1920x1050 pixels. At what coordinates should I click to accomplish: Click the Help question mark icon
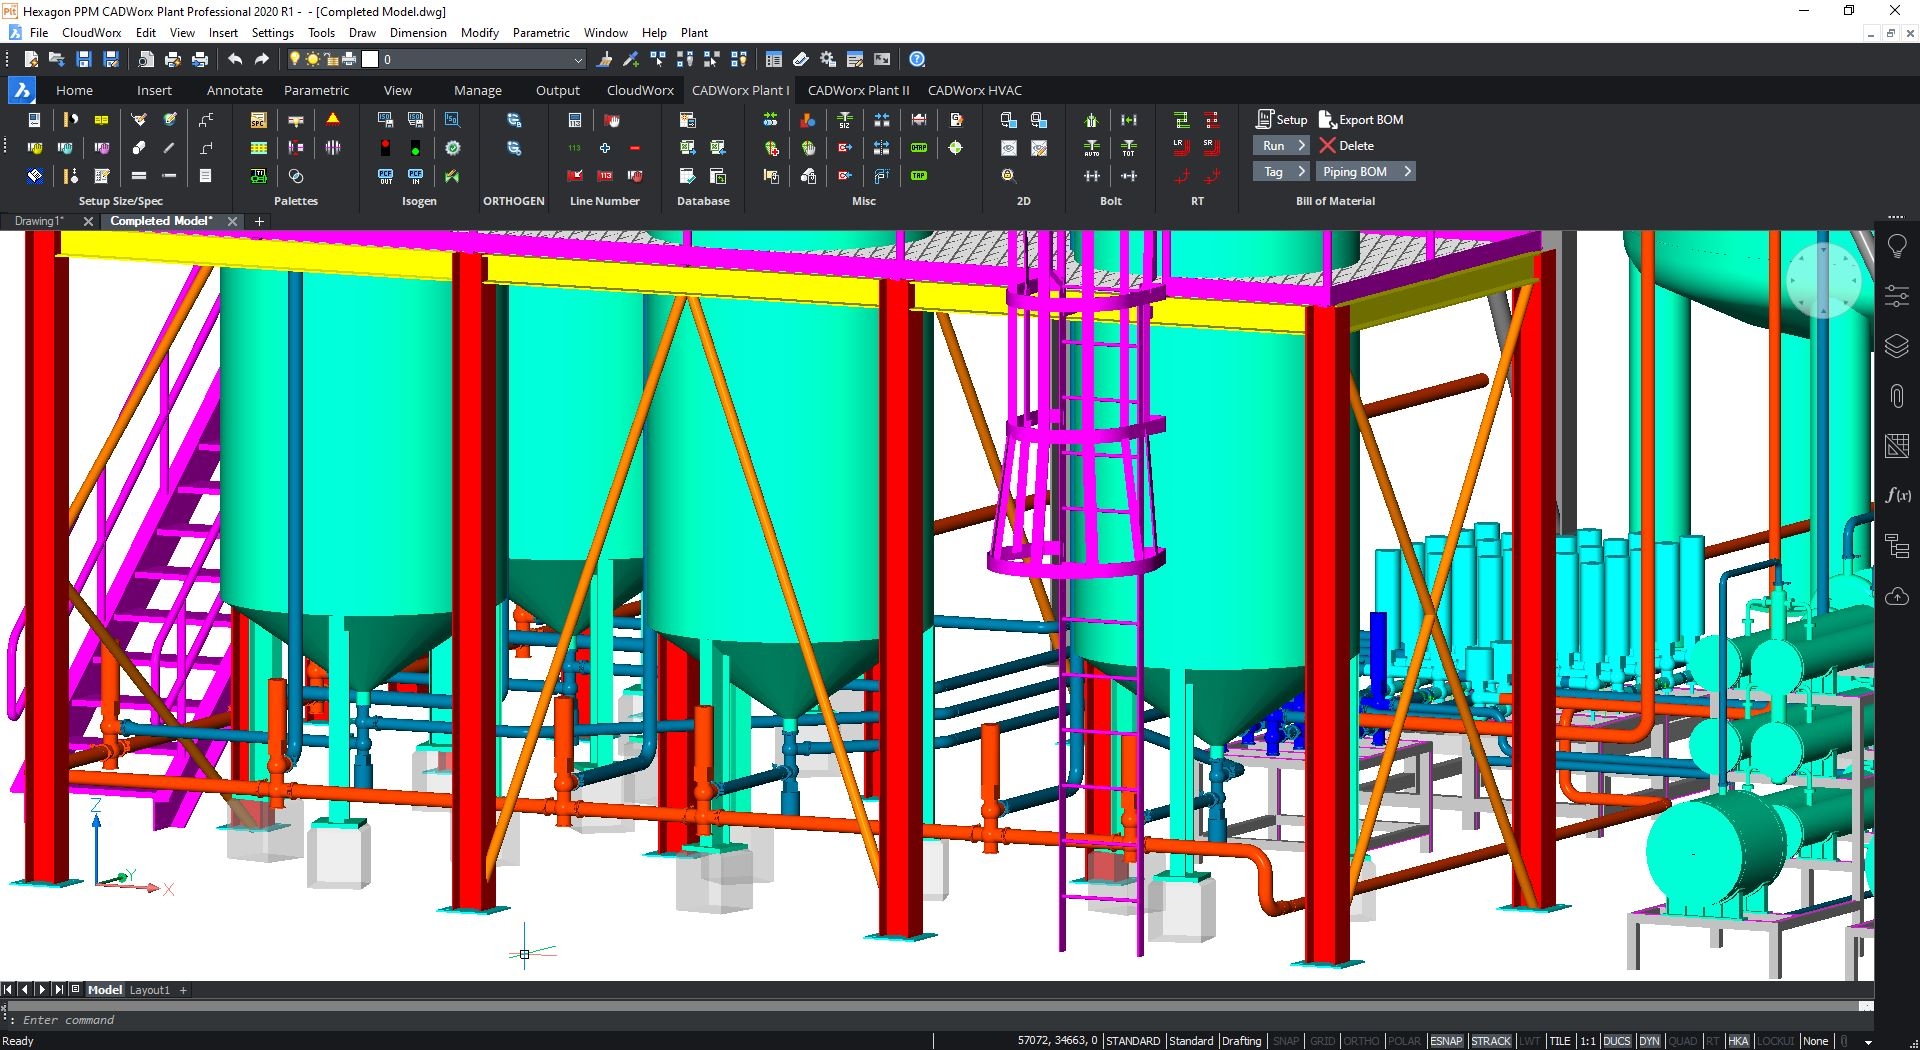pos(917,60)
